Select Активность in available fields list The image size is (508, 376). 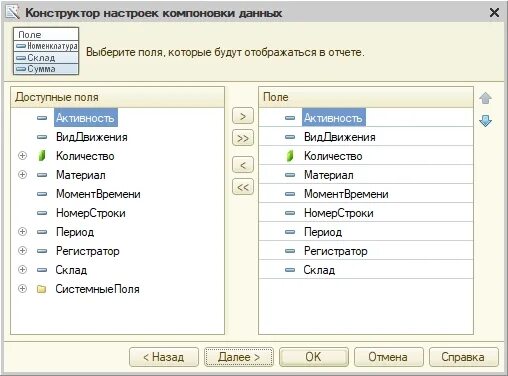point(86,118)
